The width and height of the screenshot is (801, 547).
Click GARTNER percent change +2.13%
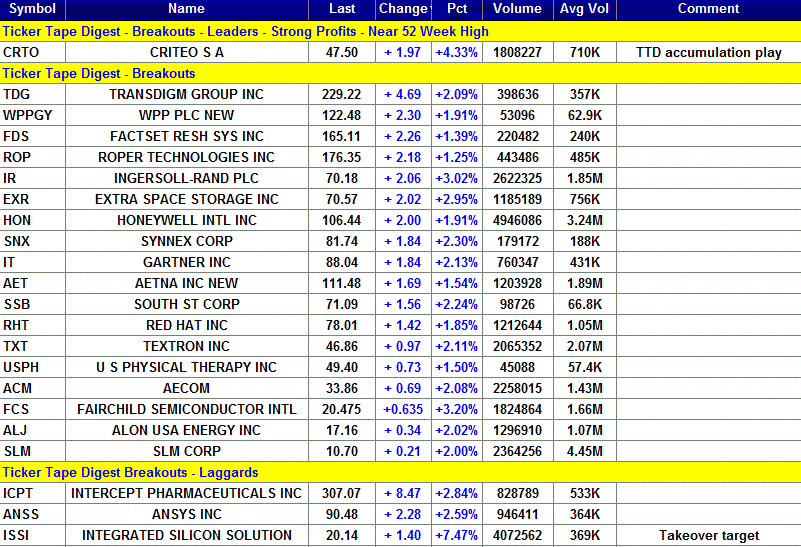[457, 262]
